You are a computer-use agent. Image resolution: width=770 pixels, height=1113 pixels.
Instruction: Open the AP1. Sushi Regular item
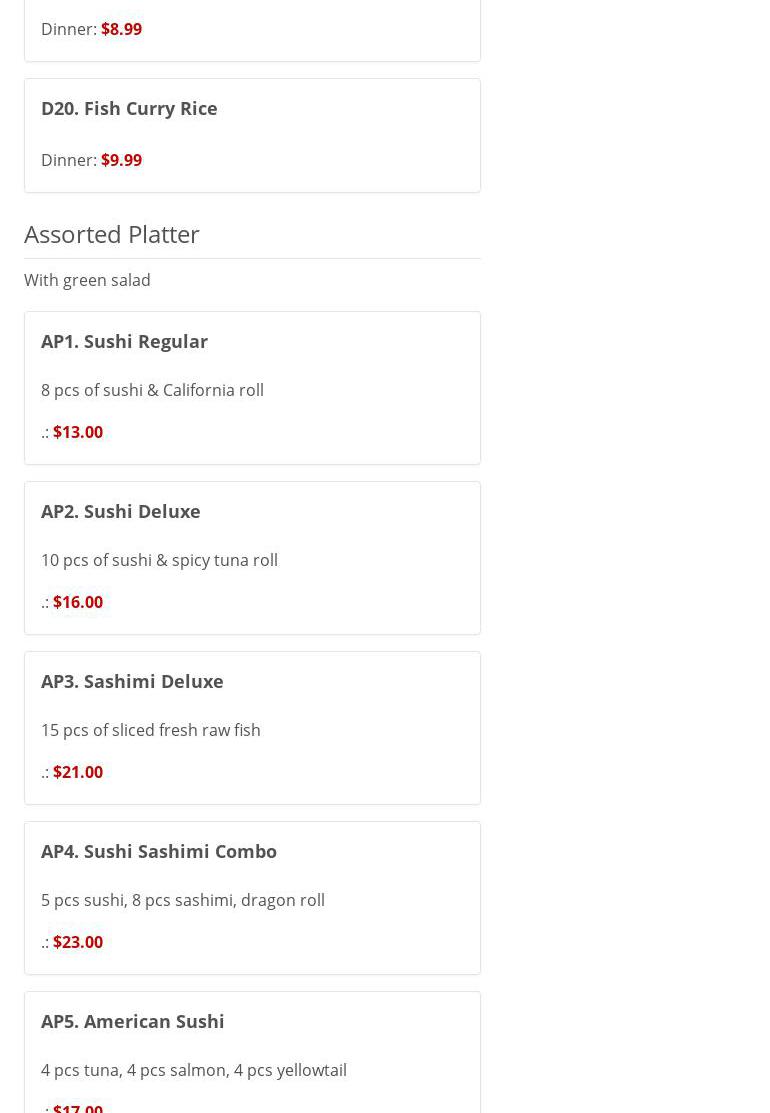pos(124,341)
